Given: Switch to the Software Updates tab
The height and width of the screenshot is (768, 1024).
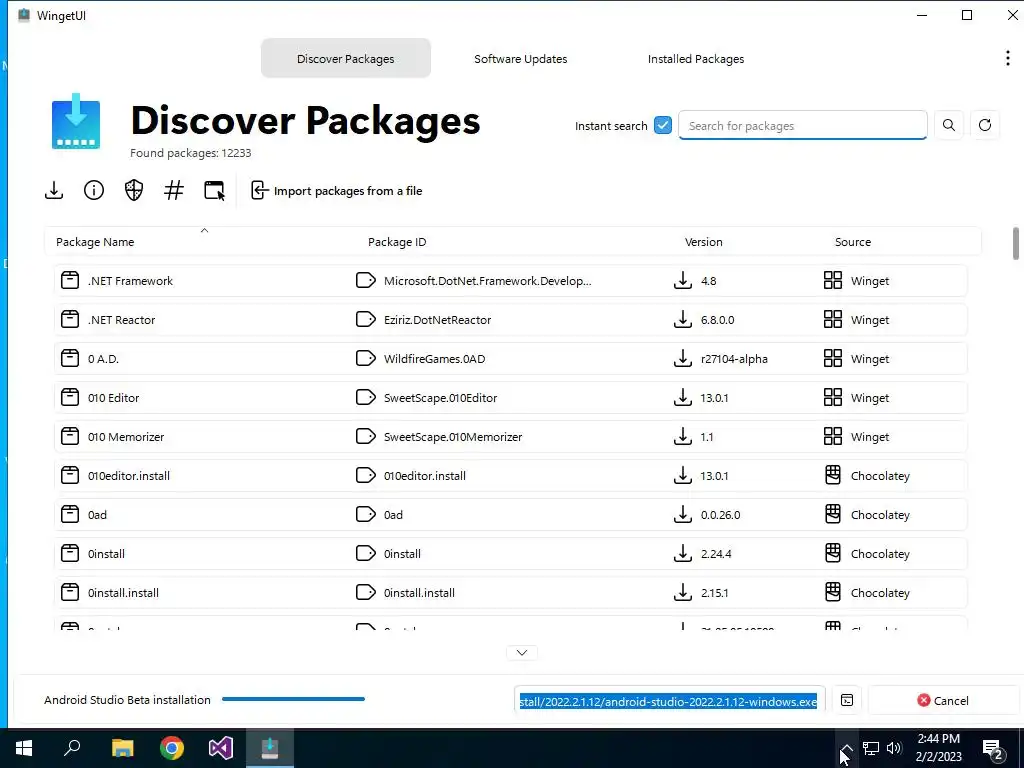Looking at the screenshot, I should (x=520, y=58).
